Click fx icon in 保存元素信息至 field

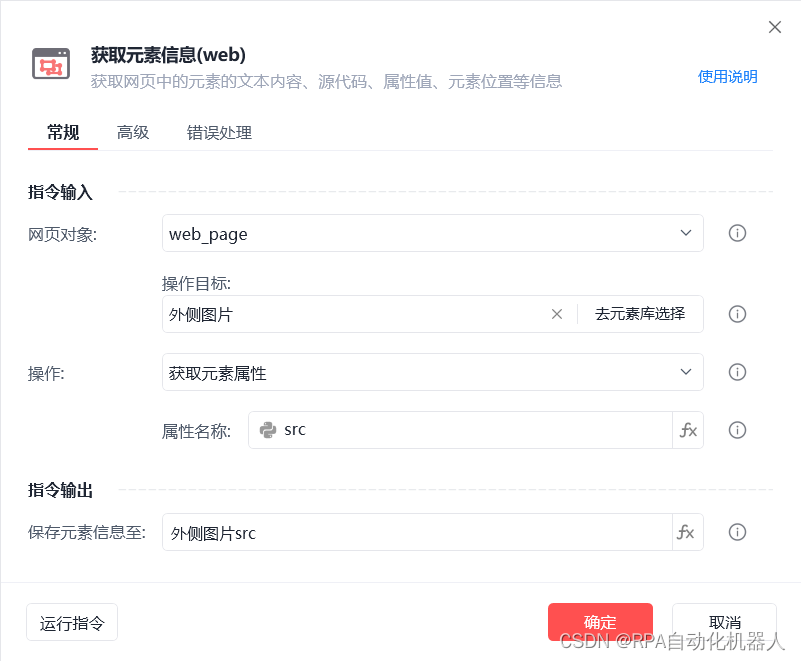687,532
